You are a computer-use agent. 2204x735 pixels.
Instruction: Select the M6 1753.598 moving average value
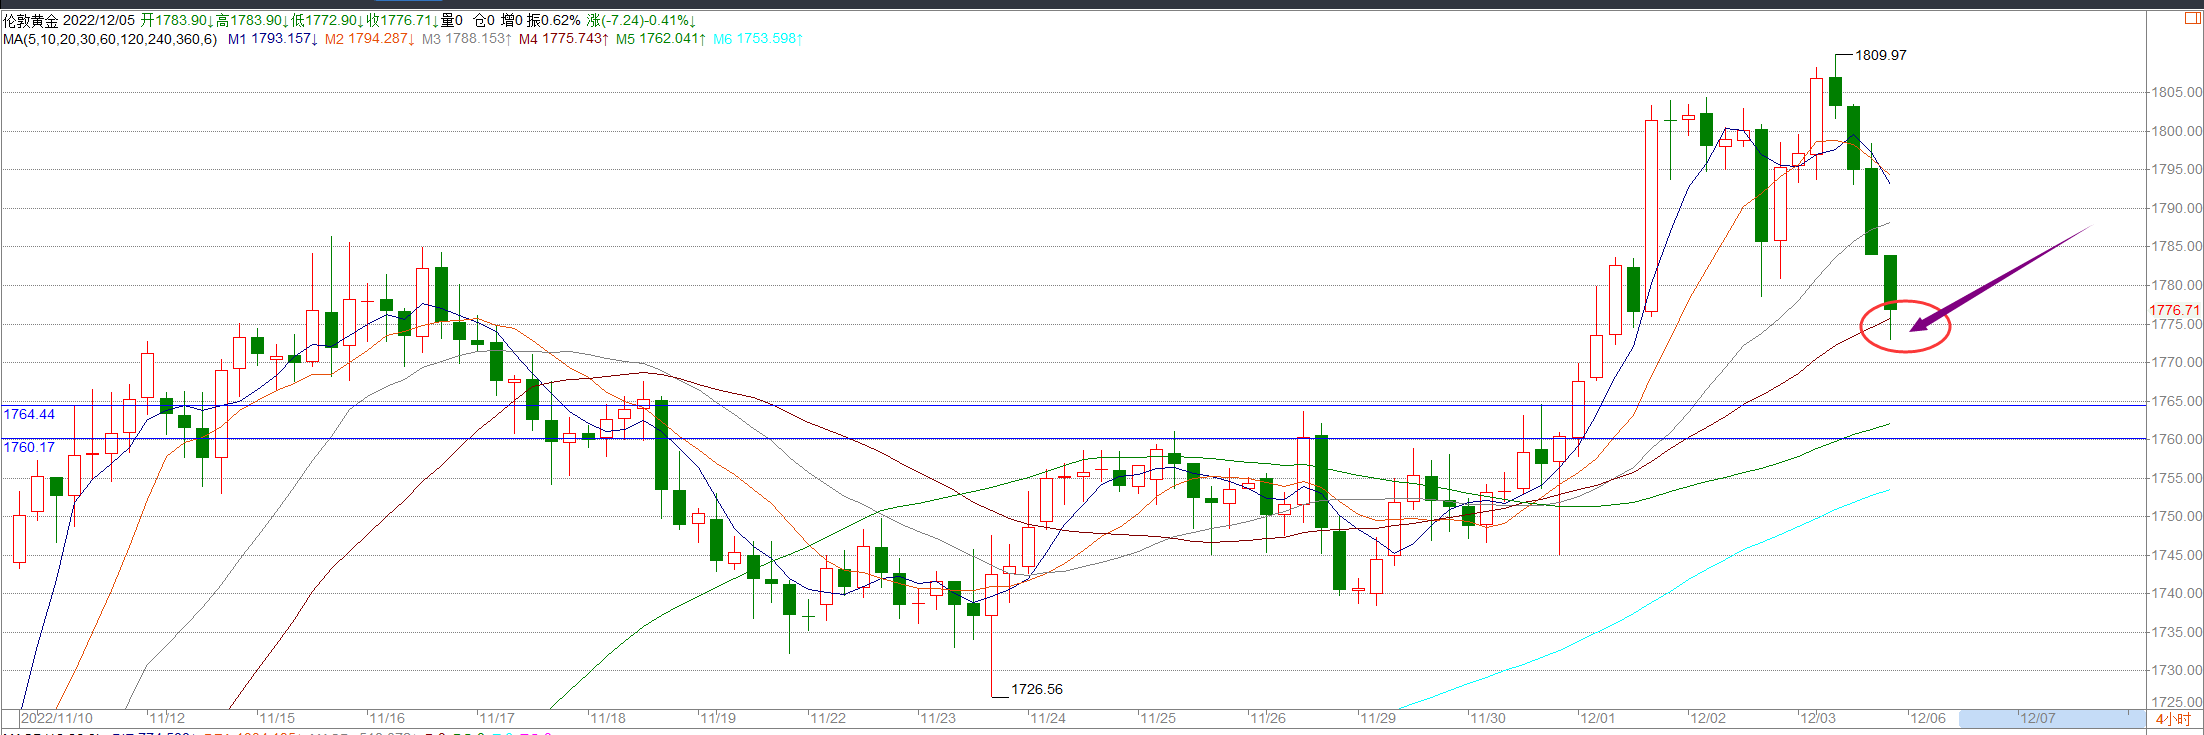pos(758,39)
